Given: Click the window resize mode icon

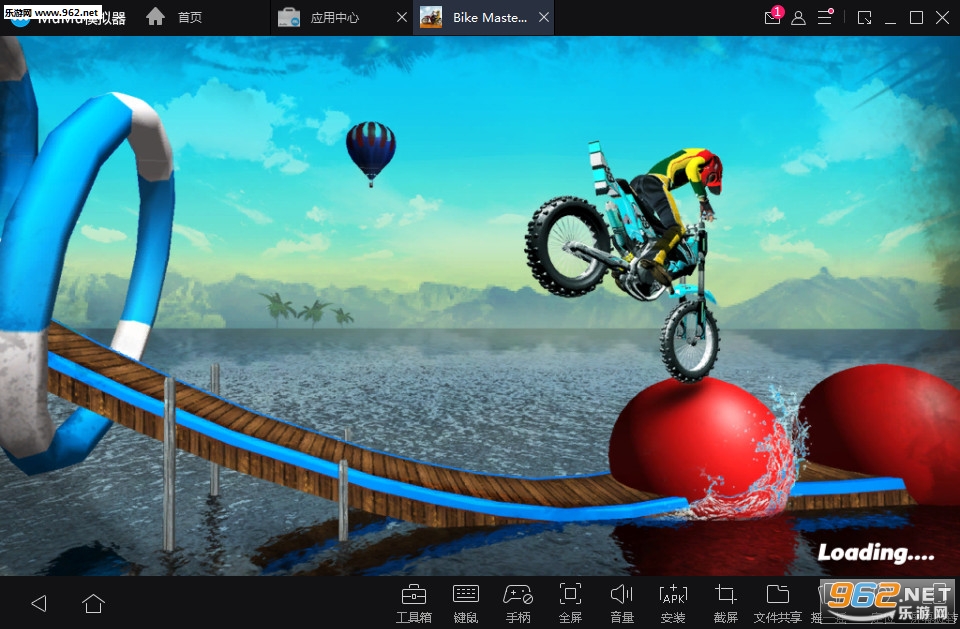Looking at the screenshot, I should point(864,18).
